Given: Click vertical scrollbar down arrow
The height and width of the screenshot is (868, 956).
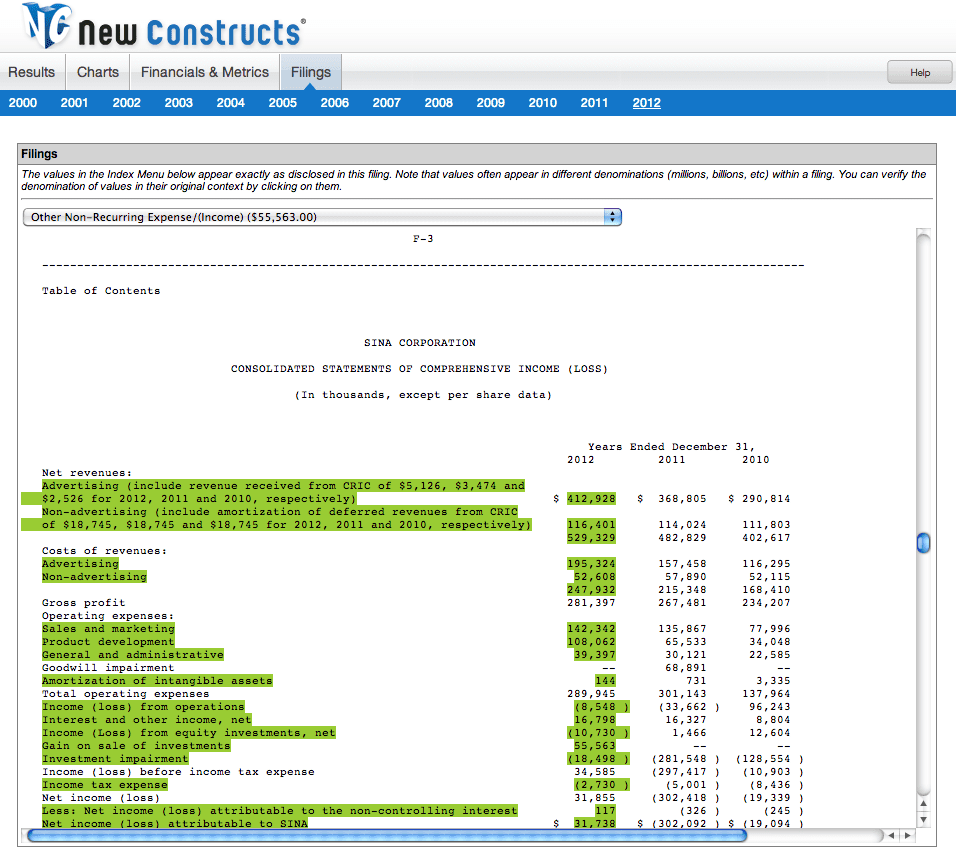Looking at the screenshot, I should click(x=924, y=820).
